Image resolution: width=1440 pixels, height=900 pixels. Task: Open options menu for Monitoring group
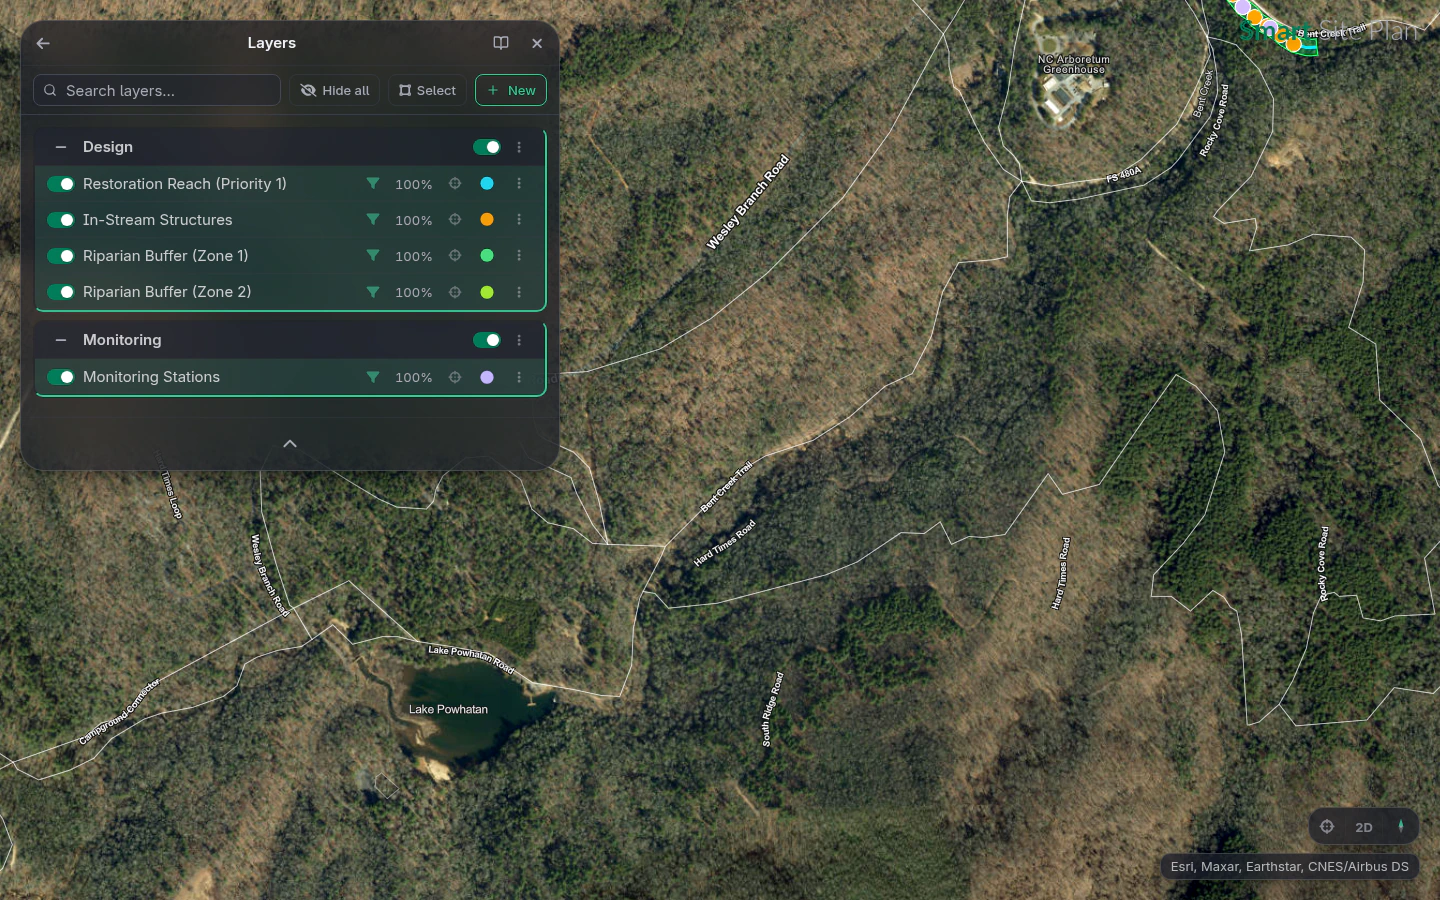(519, 340)
